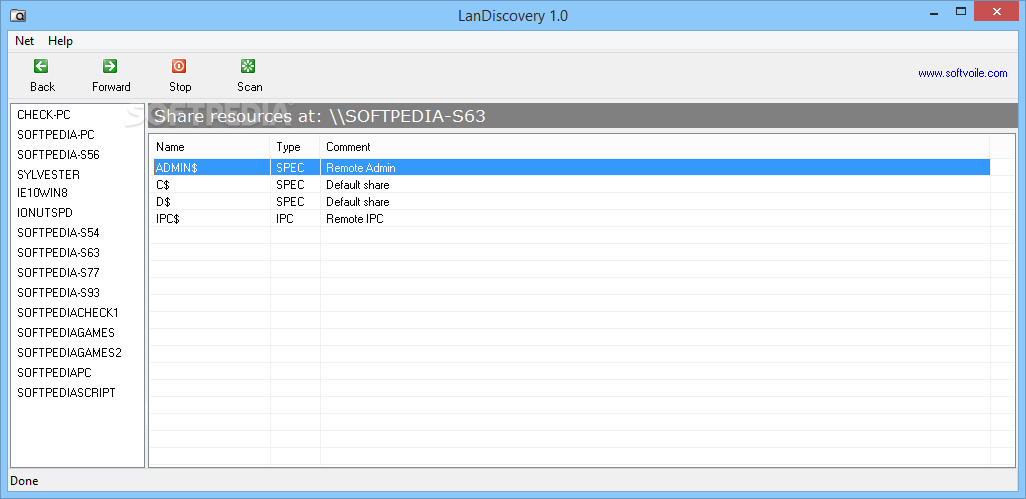Click the Back arrow icon
The height and width of the screenshot is (499, 1026).
click(41, 65)
